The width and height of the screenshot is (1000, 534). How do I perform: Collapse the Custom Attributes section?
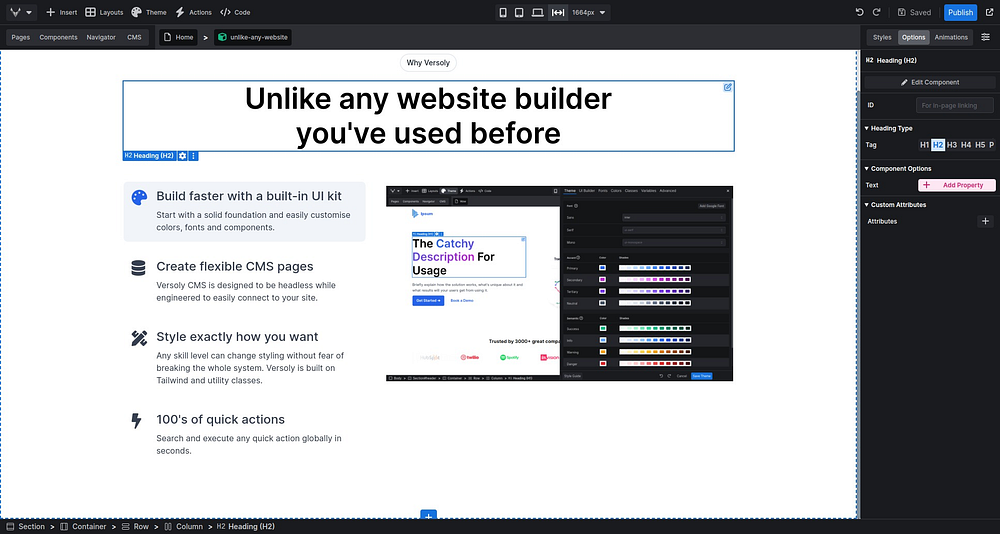[896, 205]
